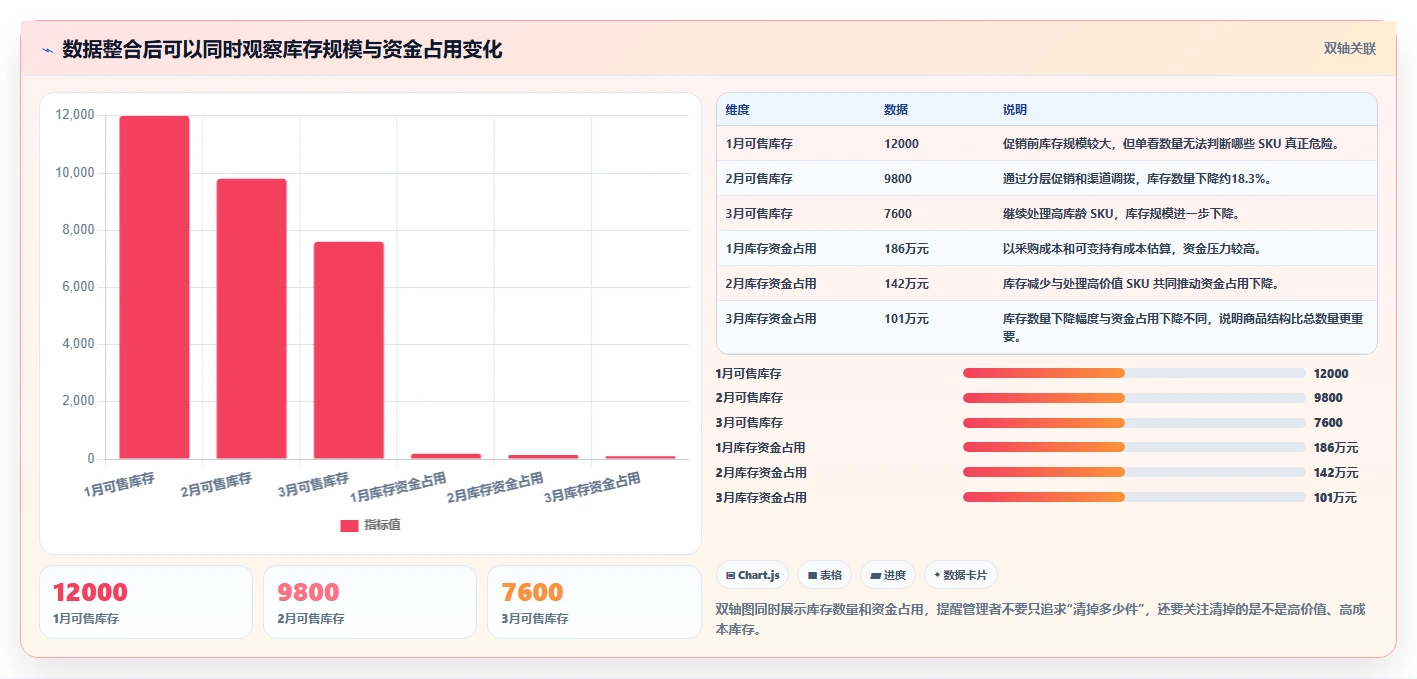The image size is (1417, 679).
Task: Click the progress bar for 3月库存资金占用
Action: 1134,497
